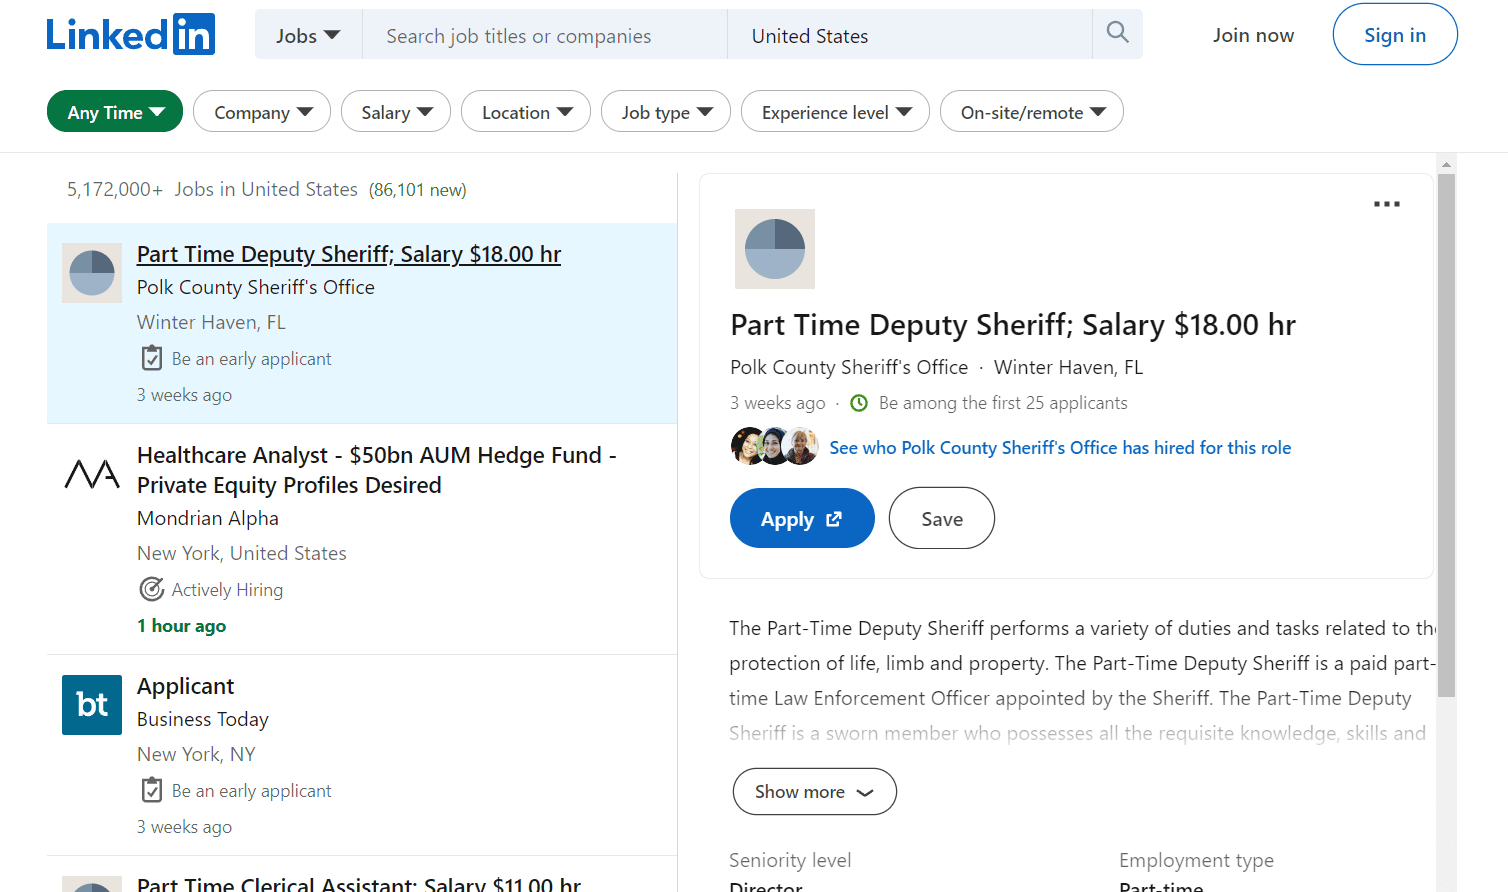Open the three-dots more options menu
Image resolution: width=1508 pixels, height=892 pixels.
coord(1386,204)
